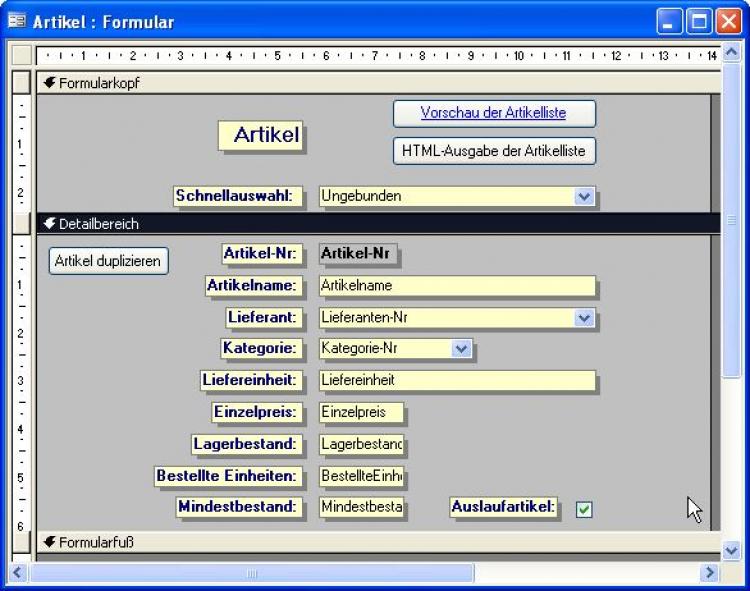This screenshot has height=591, width=750.
Task: Click the Artikel duplizieren button
Action: click(108, 261)
